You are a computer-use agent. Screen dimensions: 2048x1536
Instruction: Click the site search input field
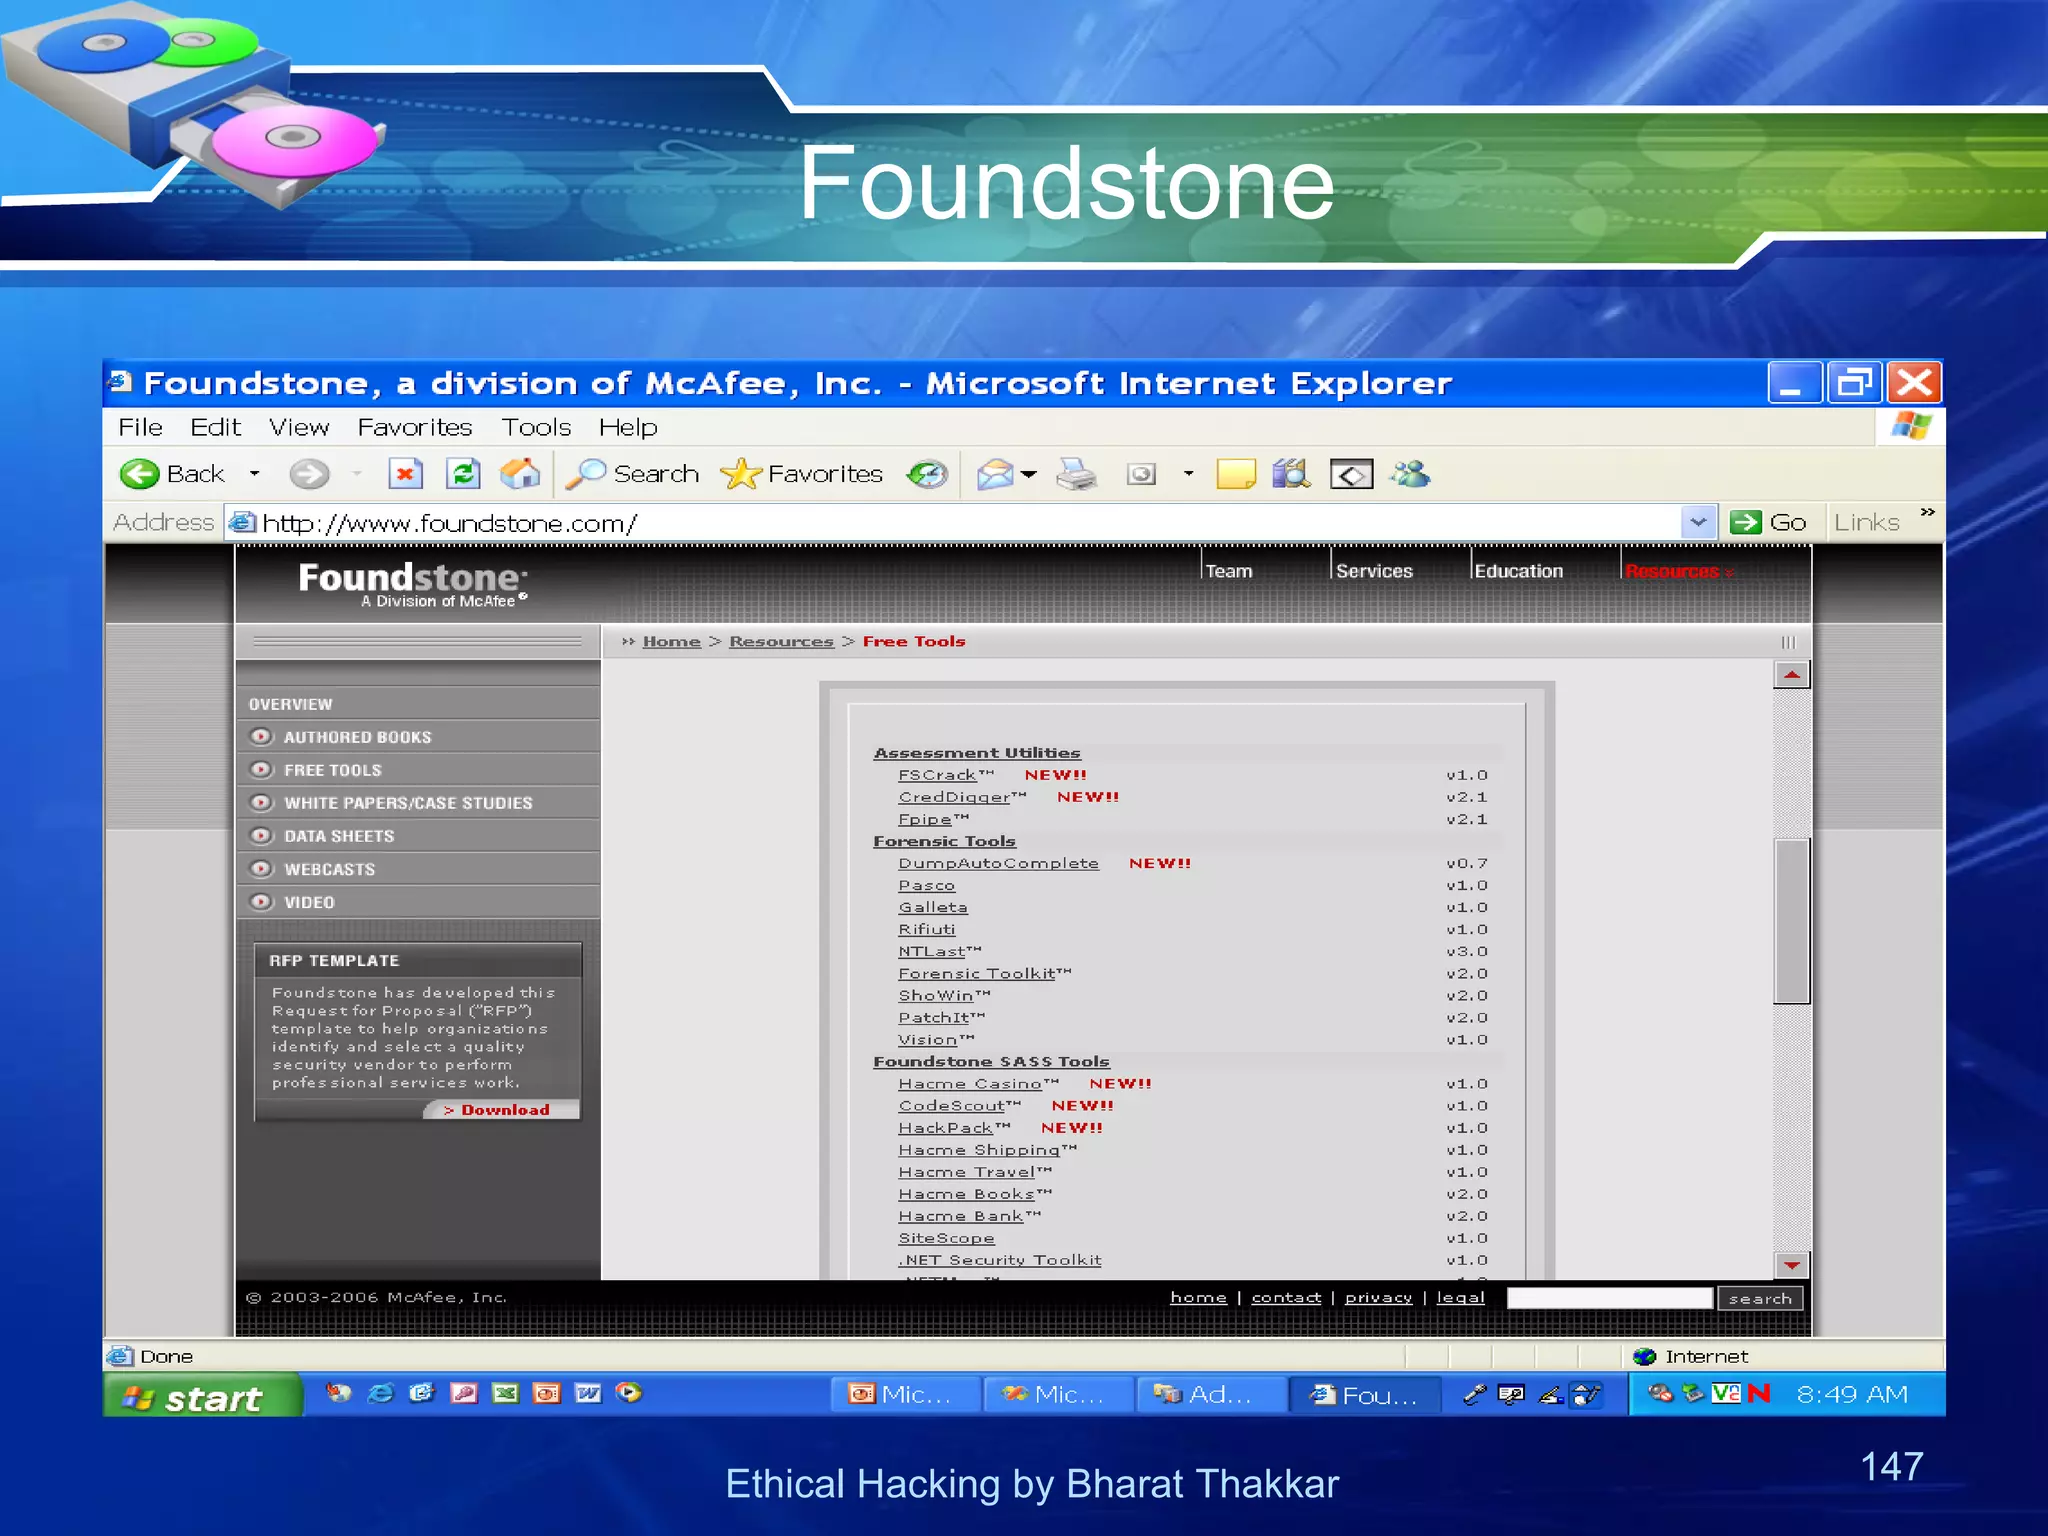[x=1609, y=1298]
